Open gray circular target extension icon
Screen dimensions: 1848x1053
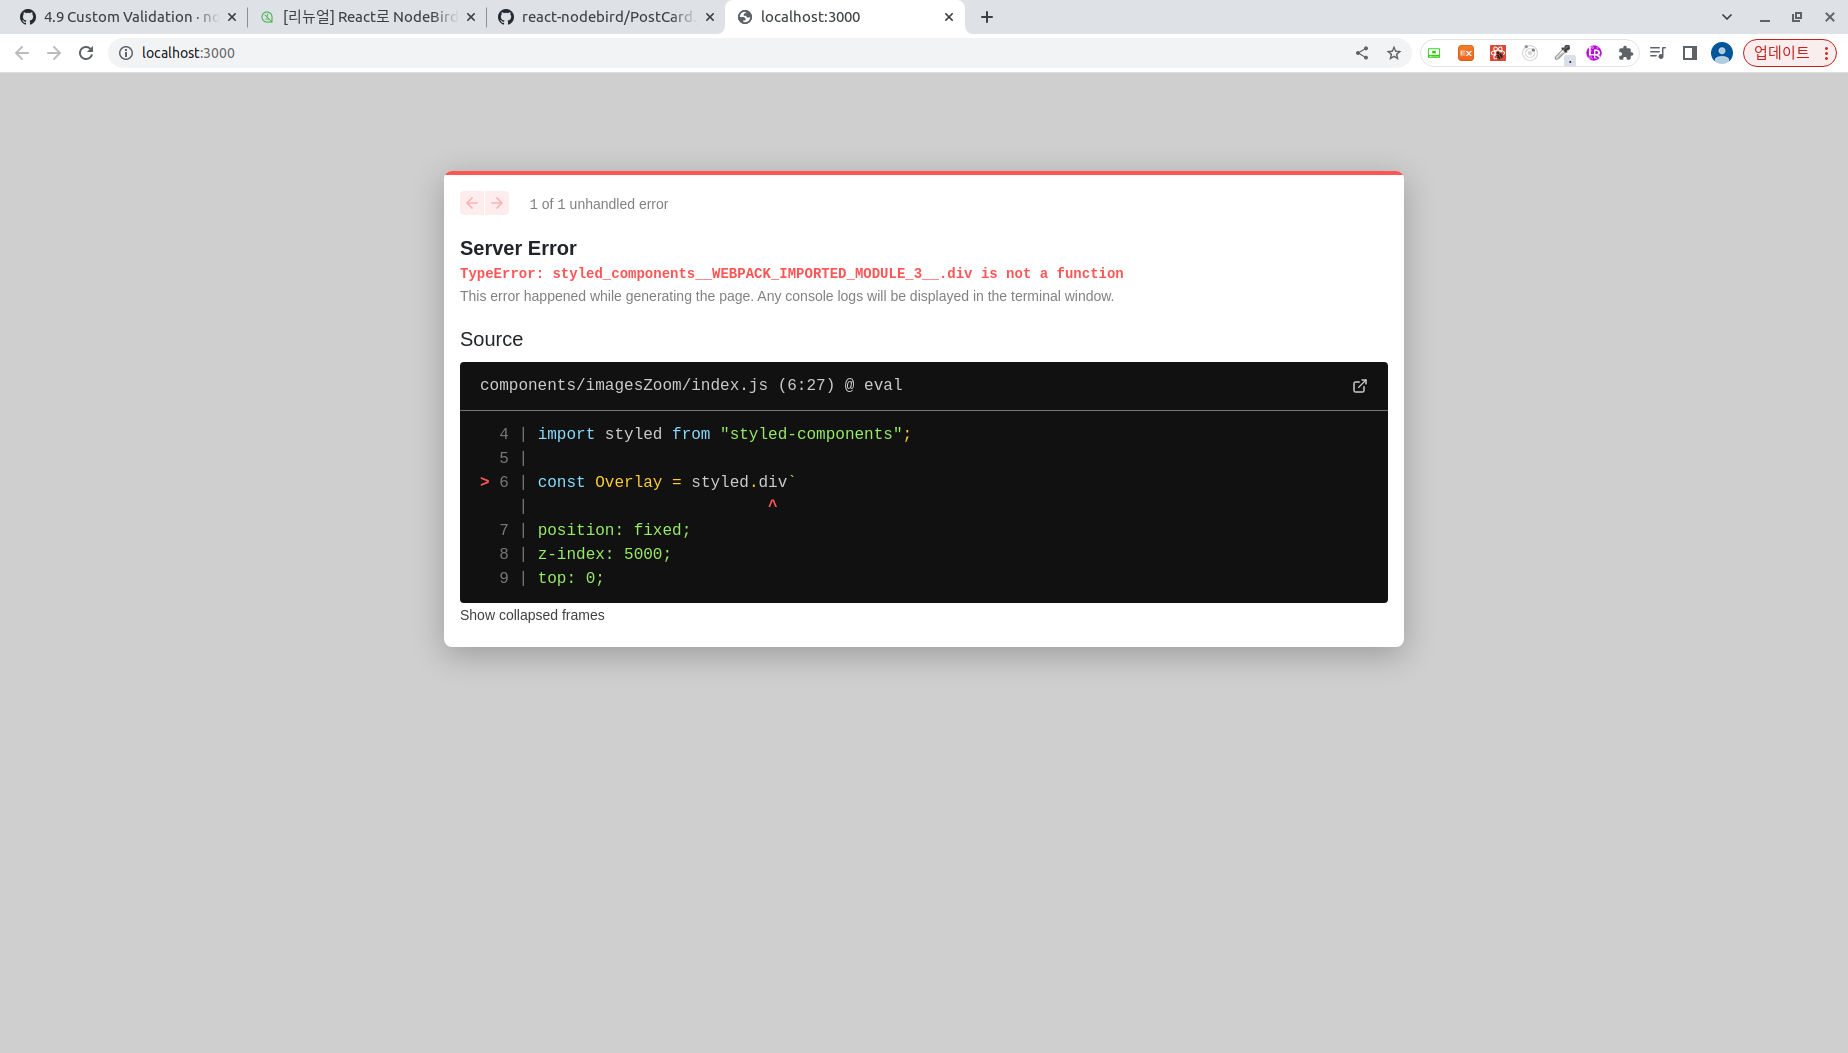1530,53
